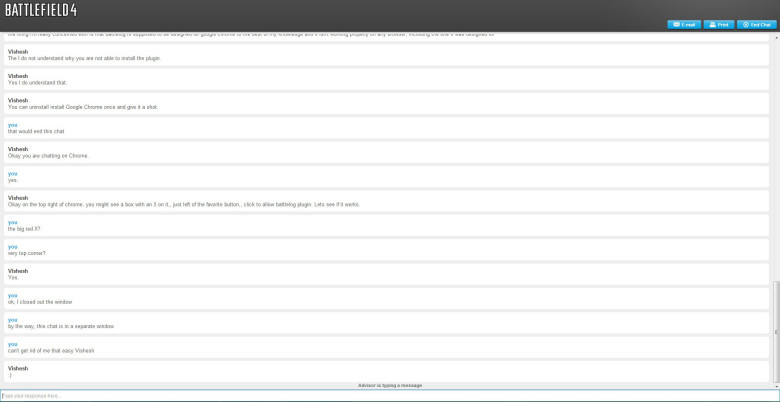Click the chat scrollbar up arrow
The height and width of the screenshot is (402, 780).
(777, 37)
